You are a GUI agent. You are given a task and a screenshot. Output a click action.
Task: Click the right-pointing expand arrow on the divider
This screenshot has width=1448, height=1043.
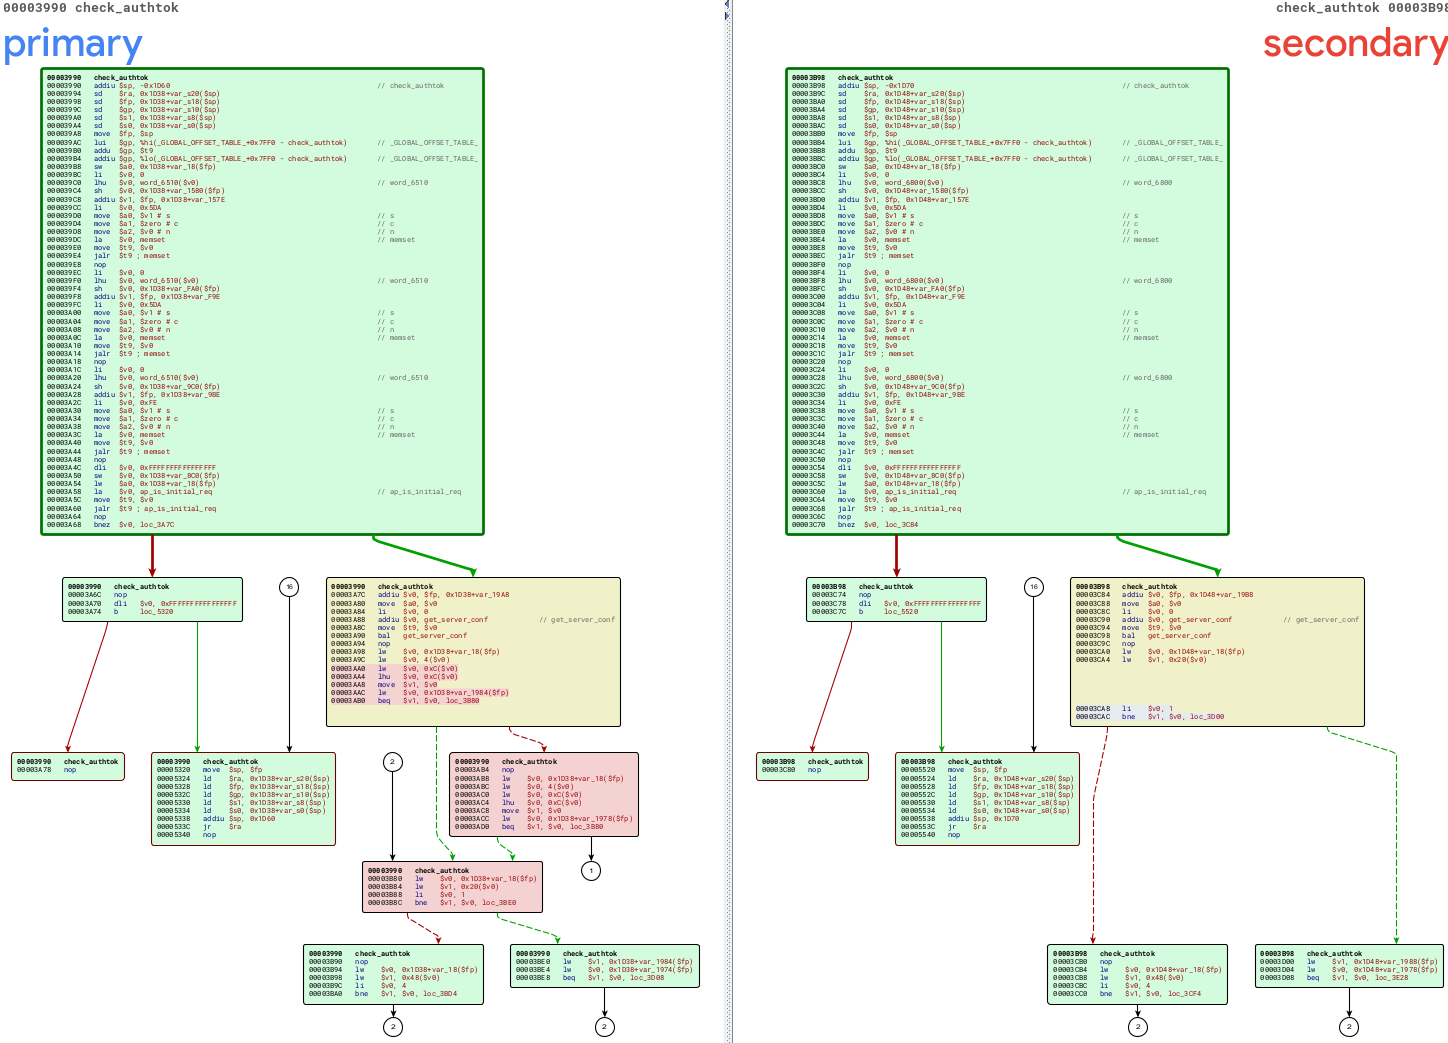(727, 16)
